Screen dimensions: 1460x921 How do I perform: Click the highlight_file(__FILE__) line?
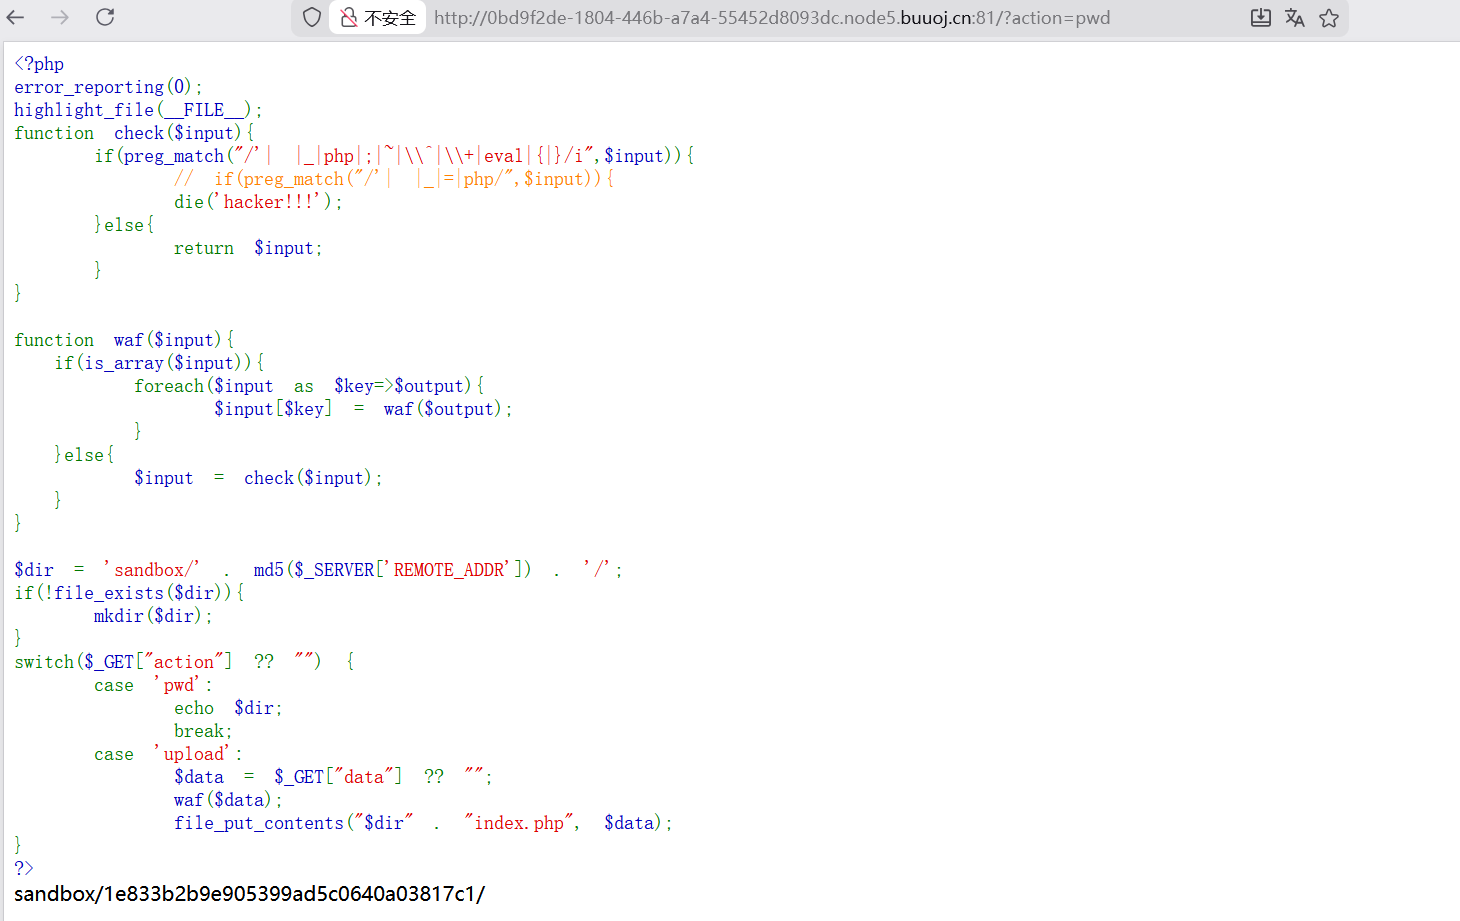[x=137, y=110]
